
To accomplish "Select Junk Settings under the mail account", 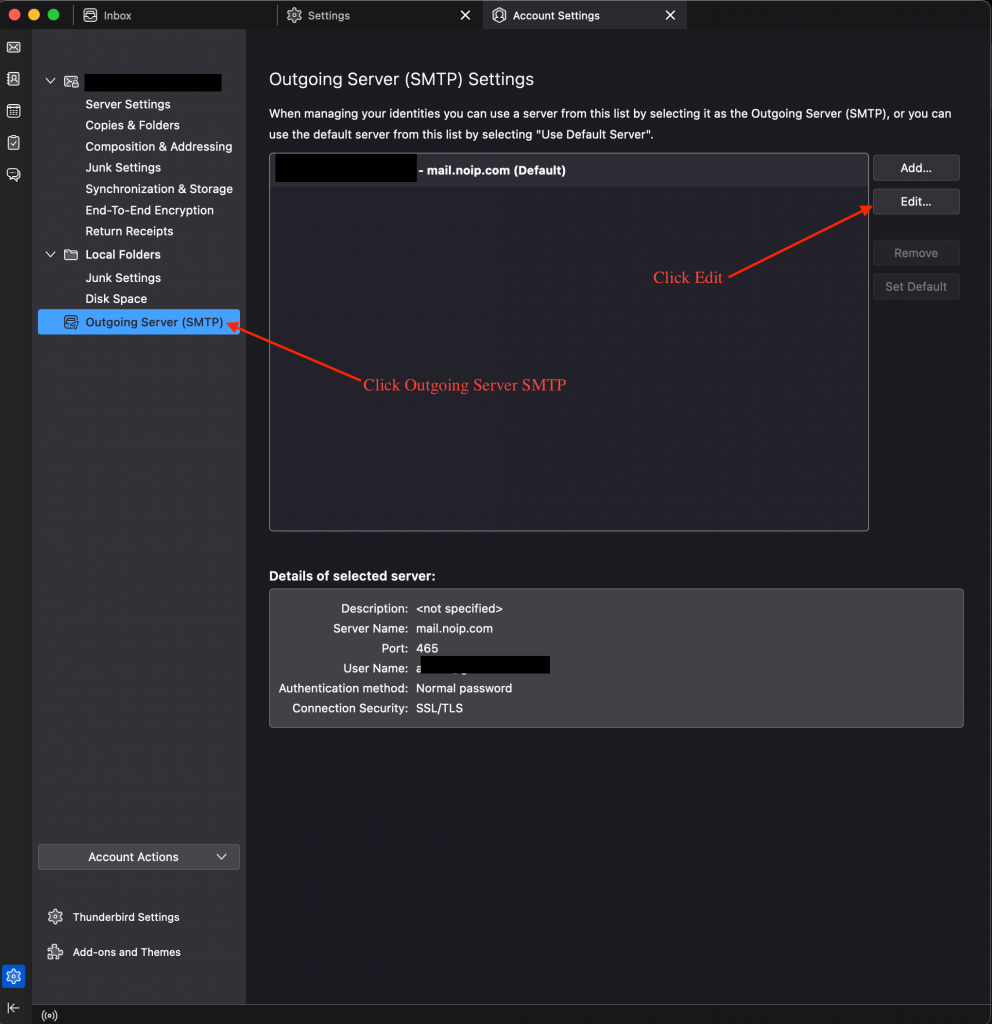I will 123,168.
